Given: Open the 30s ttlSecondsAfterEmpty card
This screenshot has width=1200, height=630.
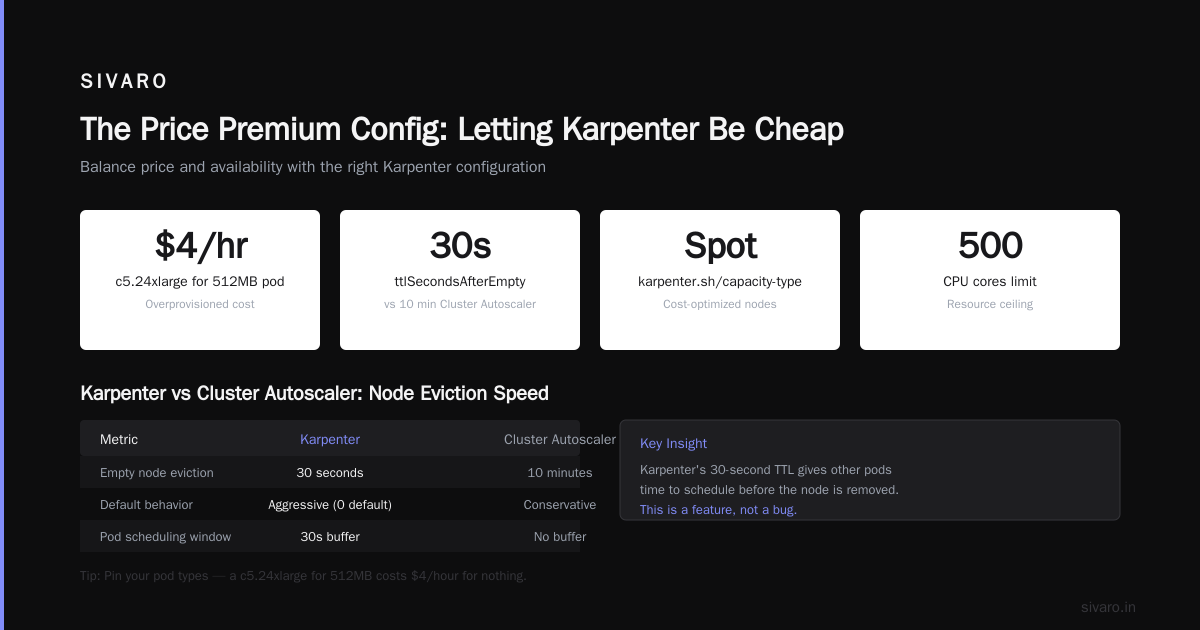Looking at the screenshot, I should coord(460,280).
